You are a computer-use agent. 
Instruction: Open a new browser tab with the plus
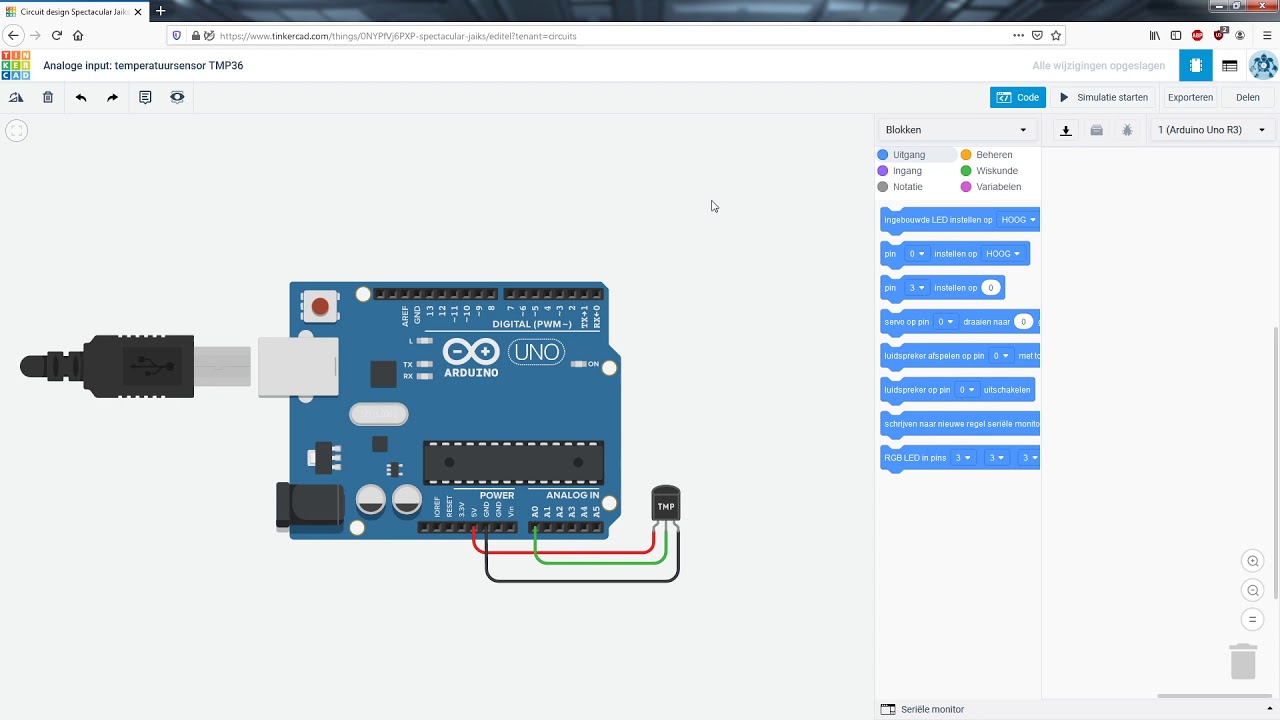coord(160,11)
